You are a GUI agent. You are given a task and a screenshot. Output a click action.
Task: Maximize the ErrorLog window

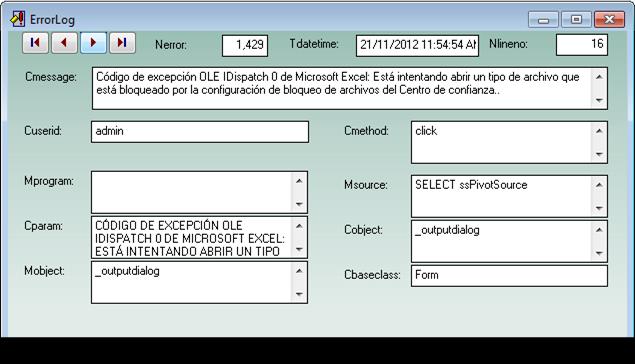click(x=576, y=19)
